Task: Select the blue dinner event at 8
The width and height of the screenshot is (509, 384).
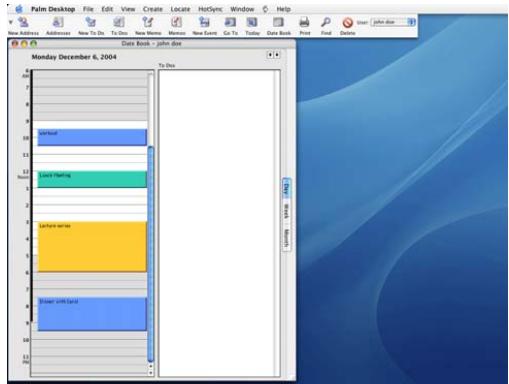Action: tap(92, 314)
